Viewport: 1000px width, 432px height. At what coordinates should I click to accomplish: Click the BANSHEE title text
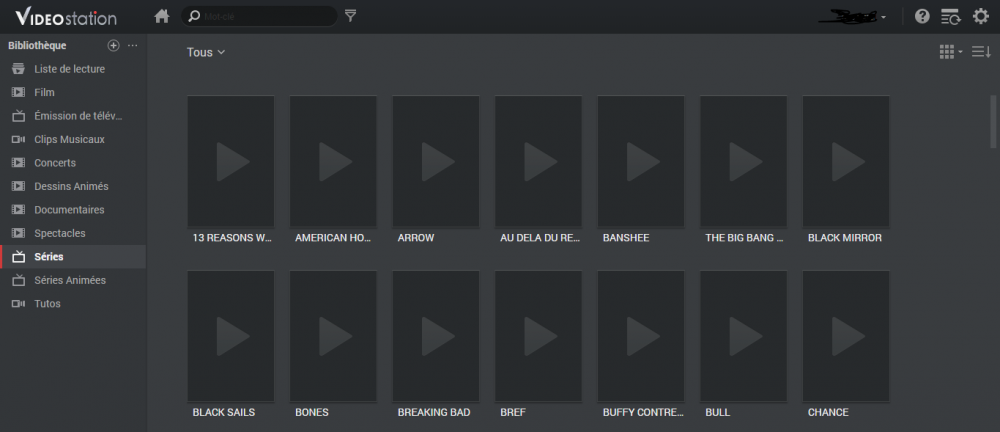(626, 238)
